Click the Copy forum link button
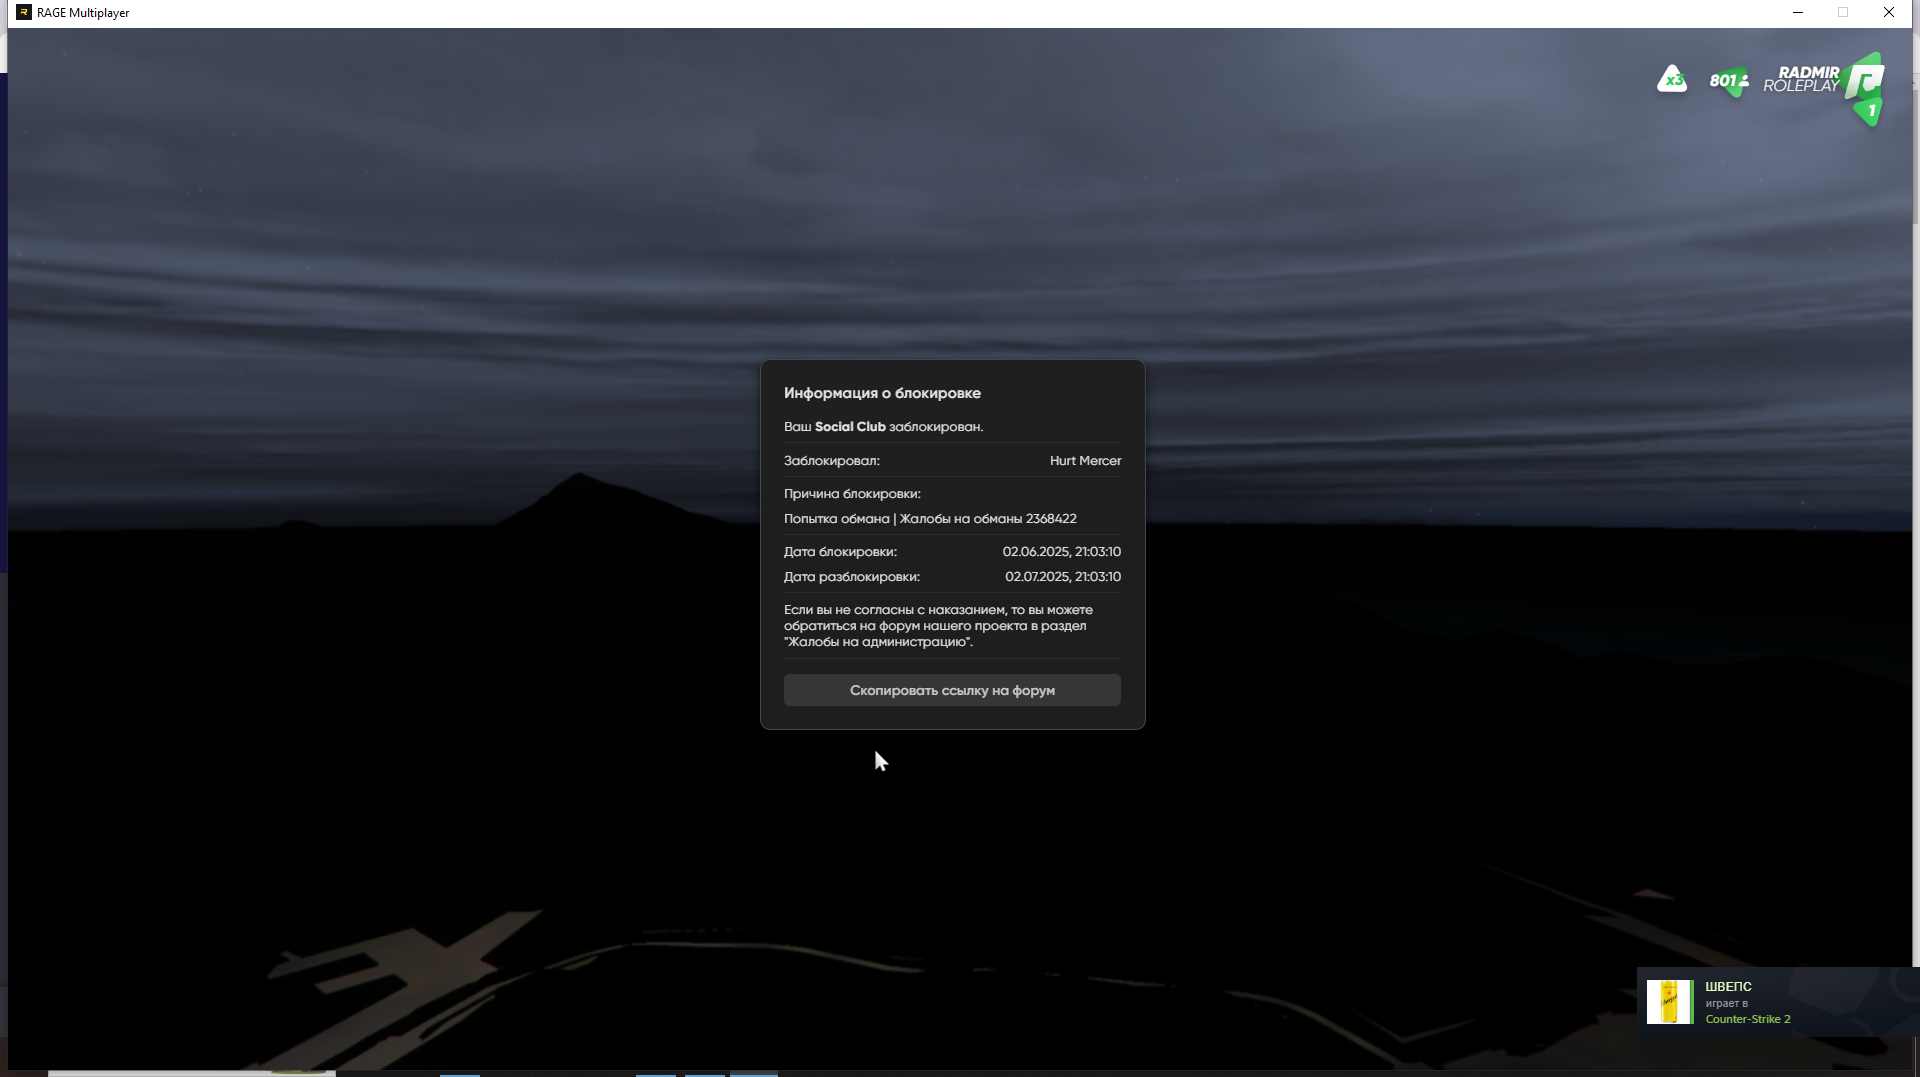The height and width of the screenshot is (1077, 1920). (x=952, y=690)
